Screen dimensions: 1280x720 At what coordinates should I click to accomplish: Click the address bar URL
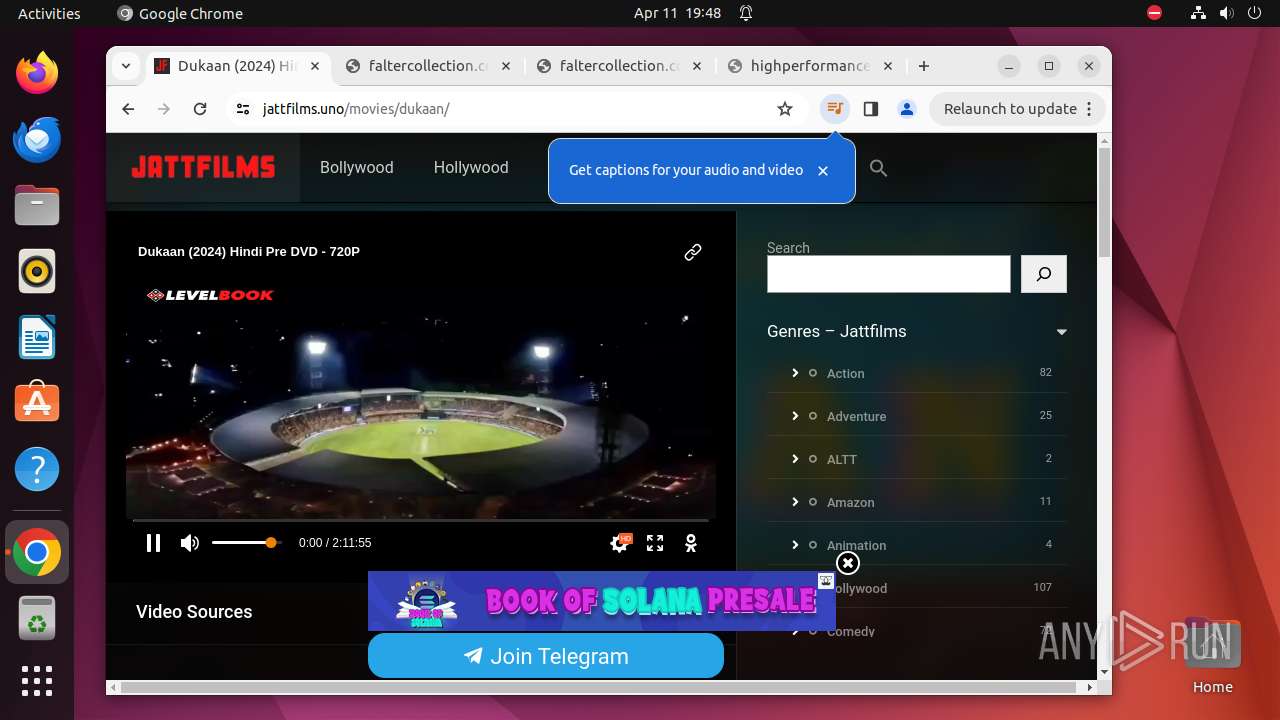(356, 109)
